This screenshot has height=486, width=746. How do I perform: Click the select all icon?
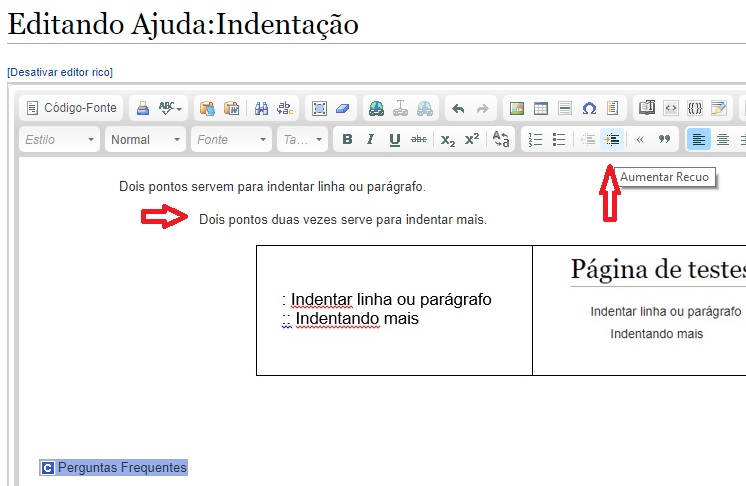319,108
